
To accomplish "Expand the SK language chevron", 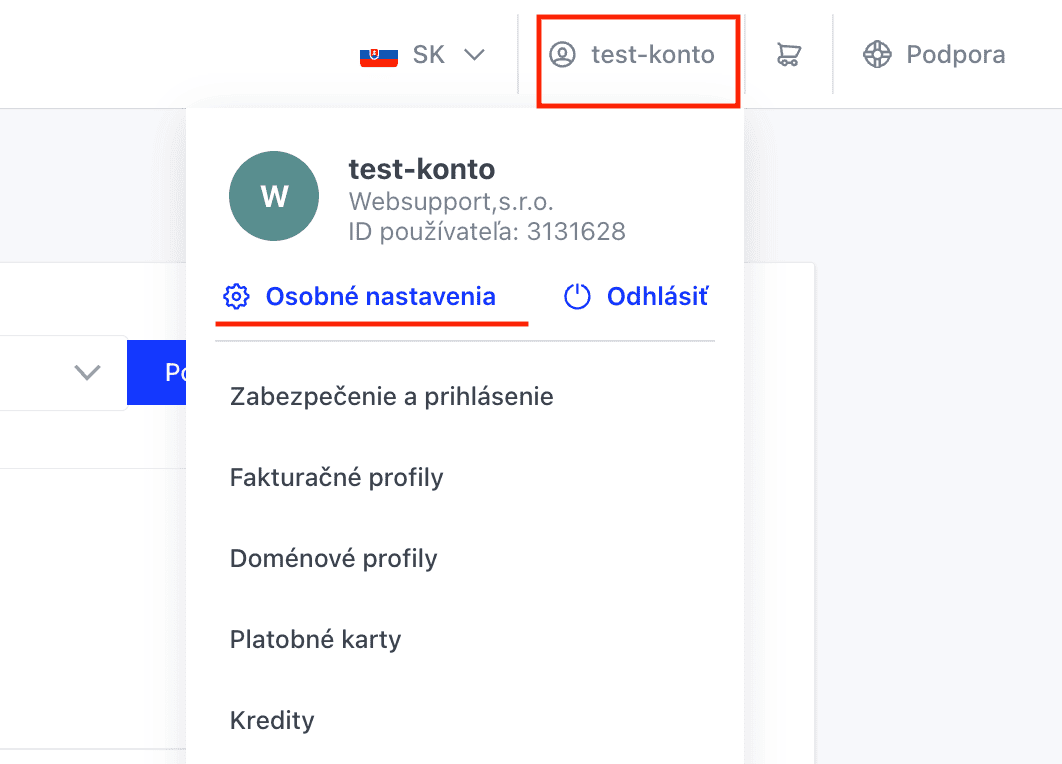I will tap(474, 54).
